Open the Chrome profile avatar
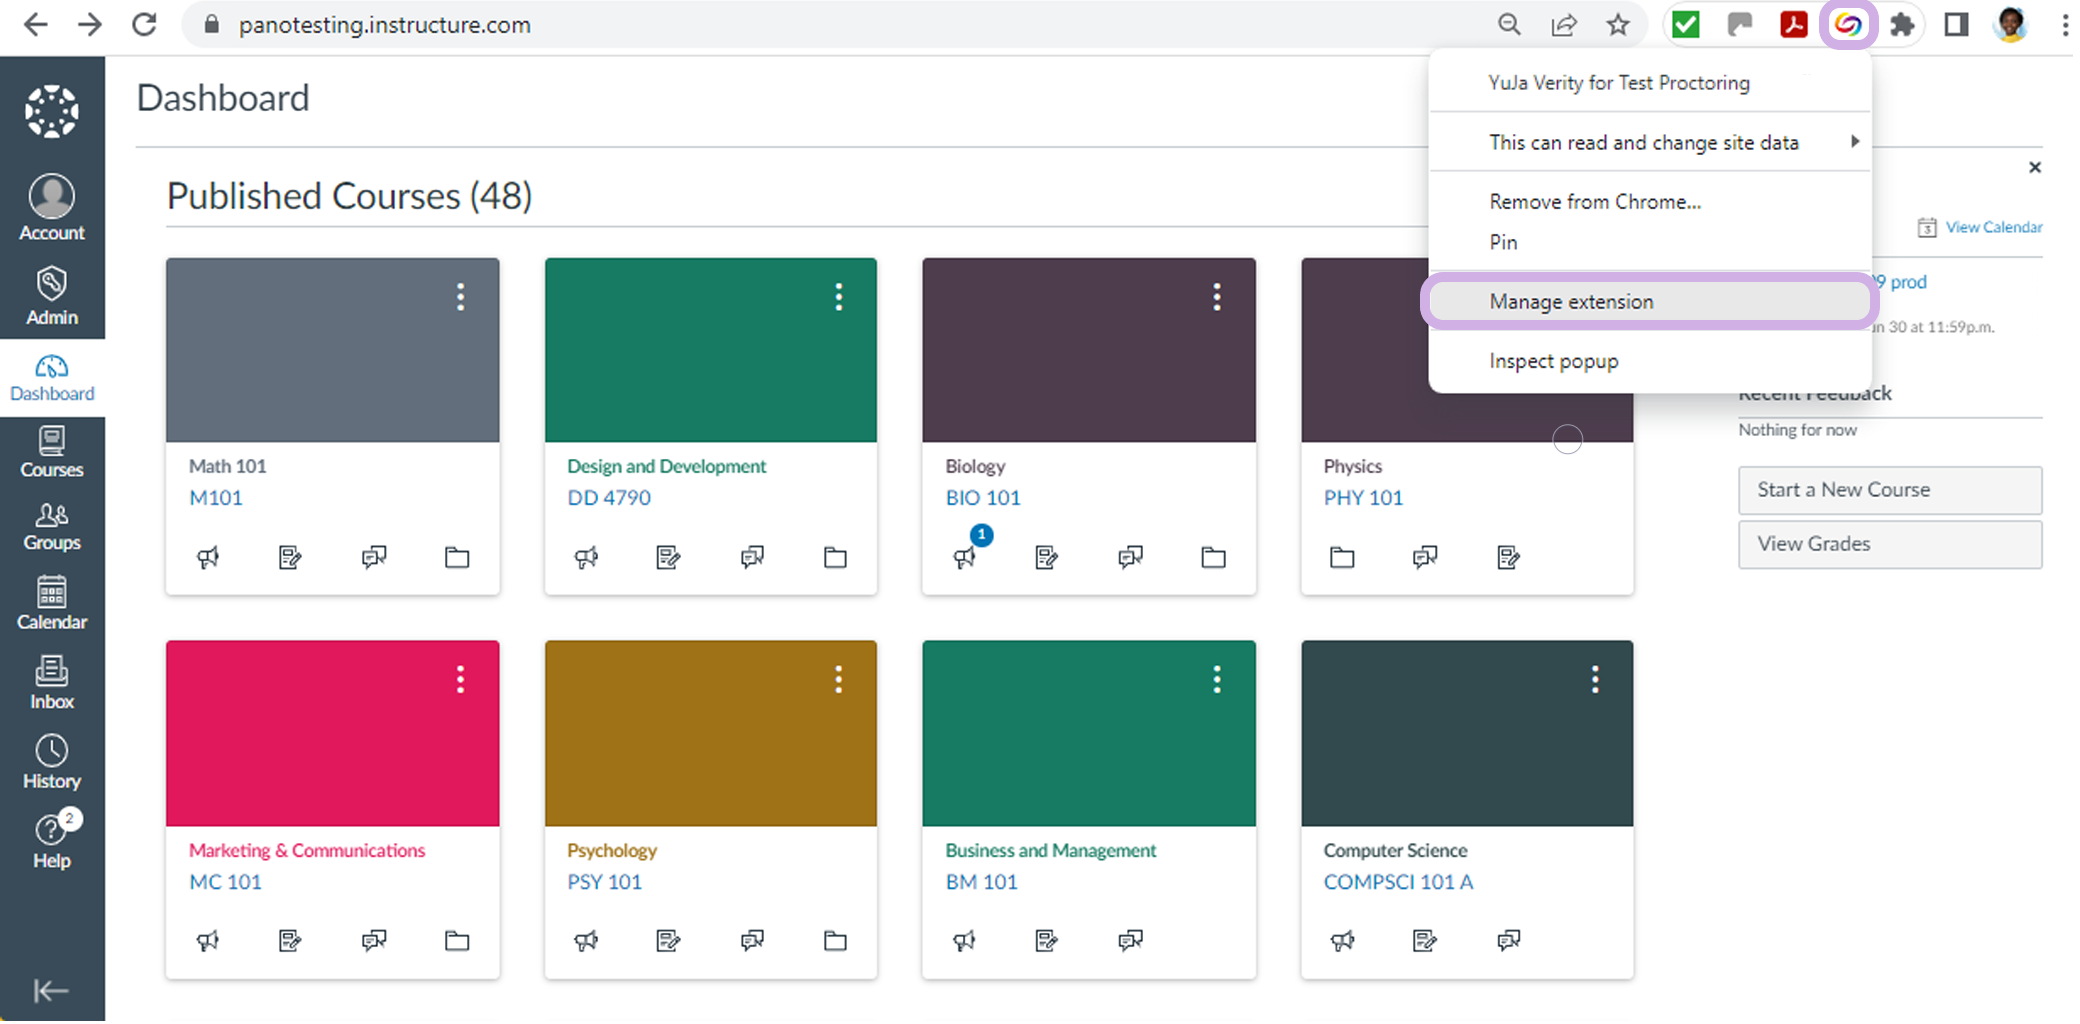Image resolution: width=2080 pixels, height=1024 pixels. (x=2010, y=25)
